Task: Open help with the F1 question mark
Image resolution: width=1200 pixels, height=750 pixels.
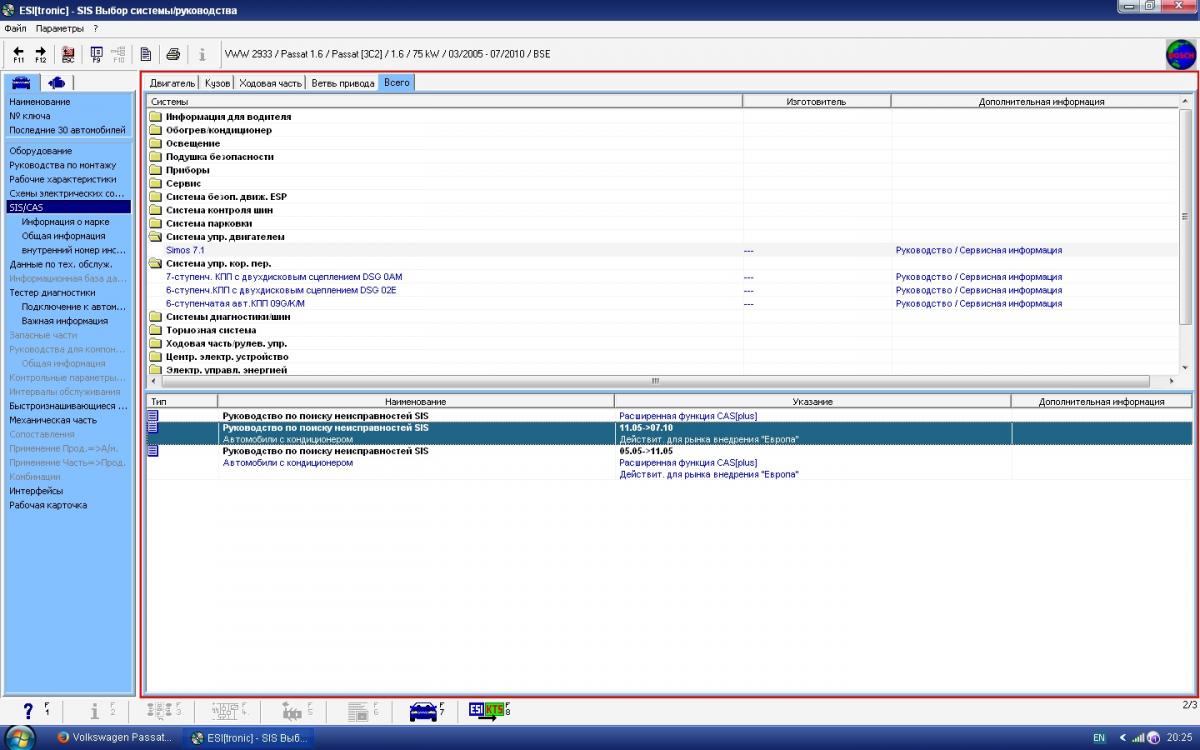Action: (x=28, y=711)
